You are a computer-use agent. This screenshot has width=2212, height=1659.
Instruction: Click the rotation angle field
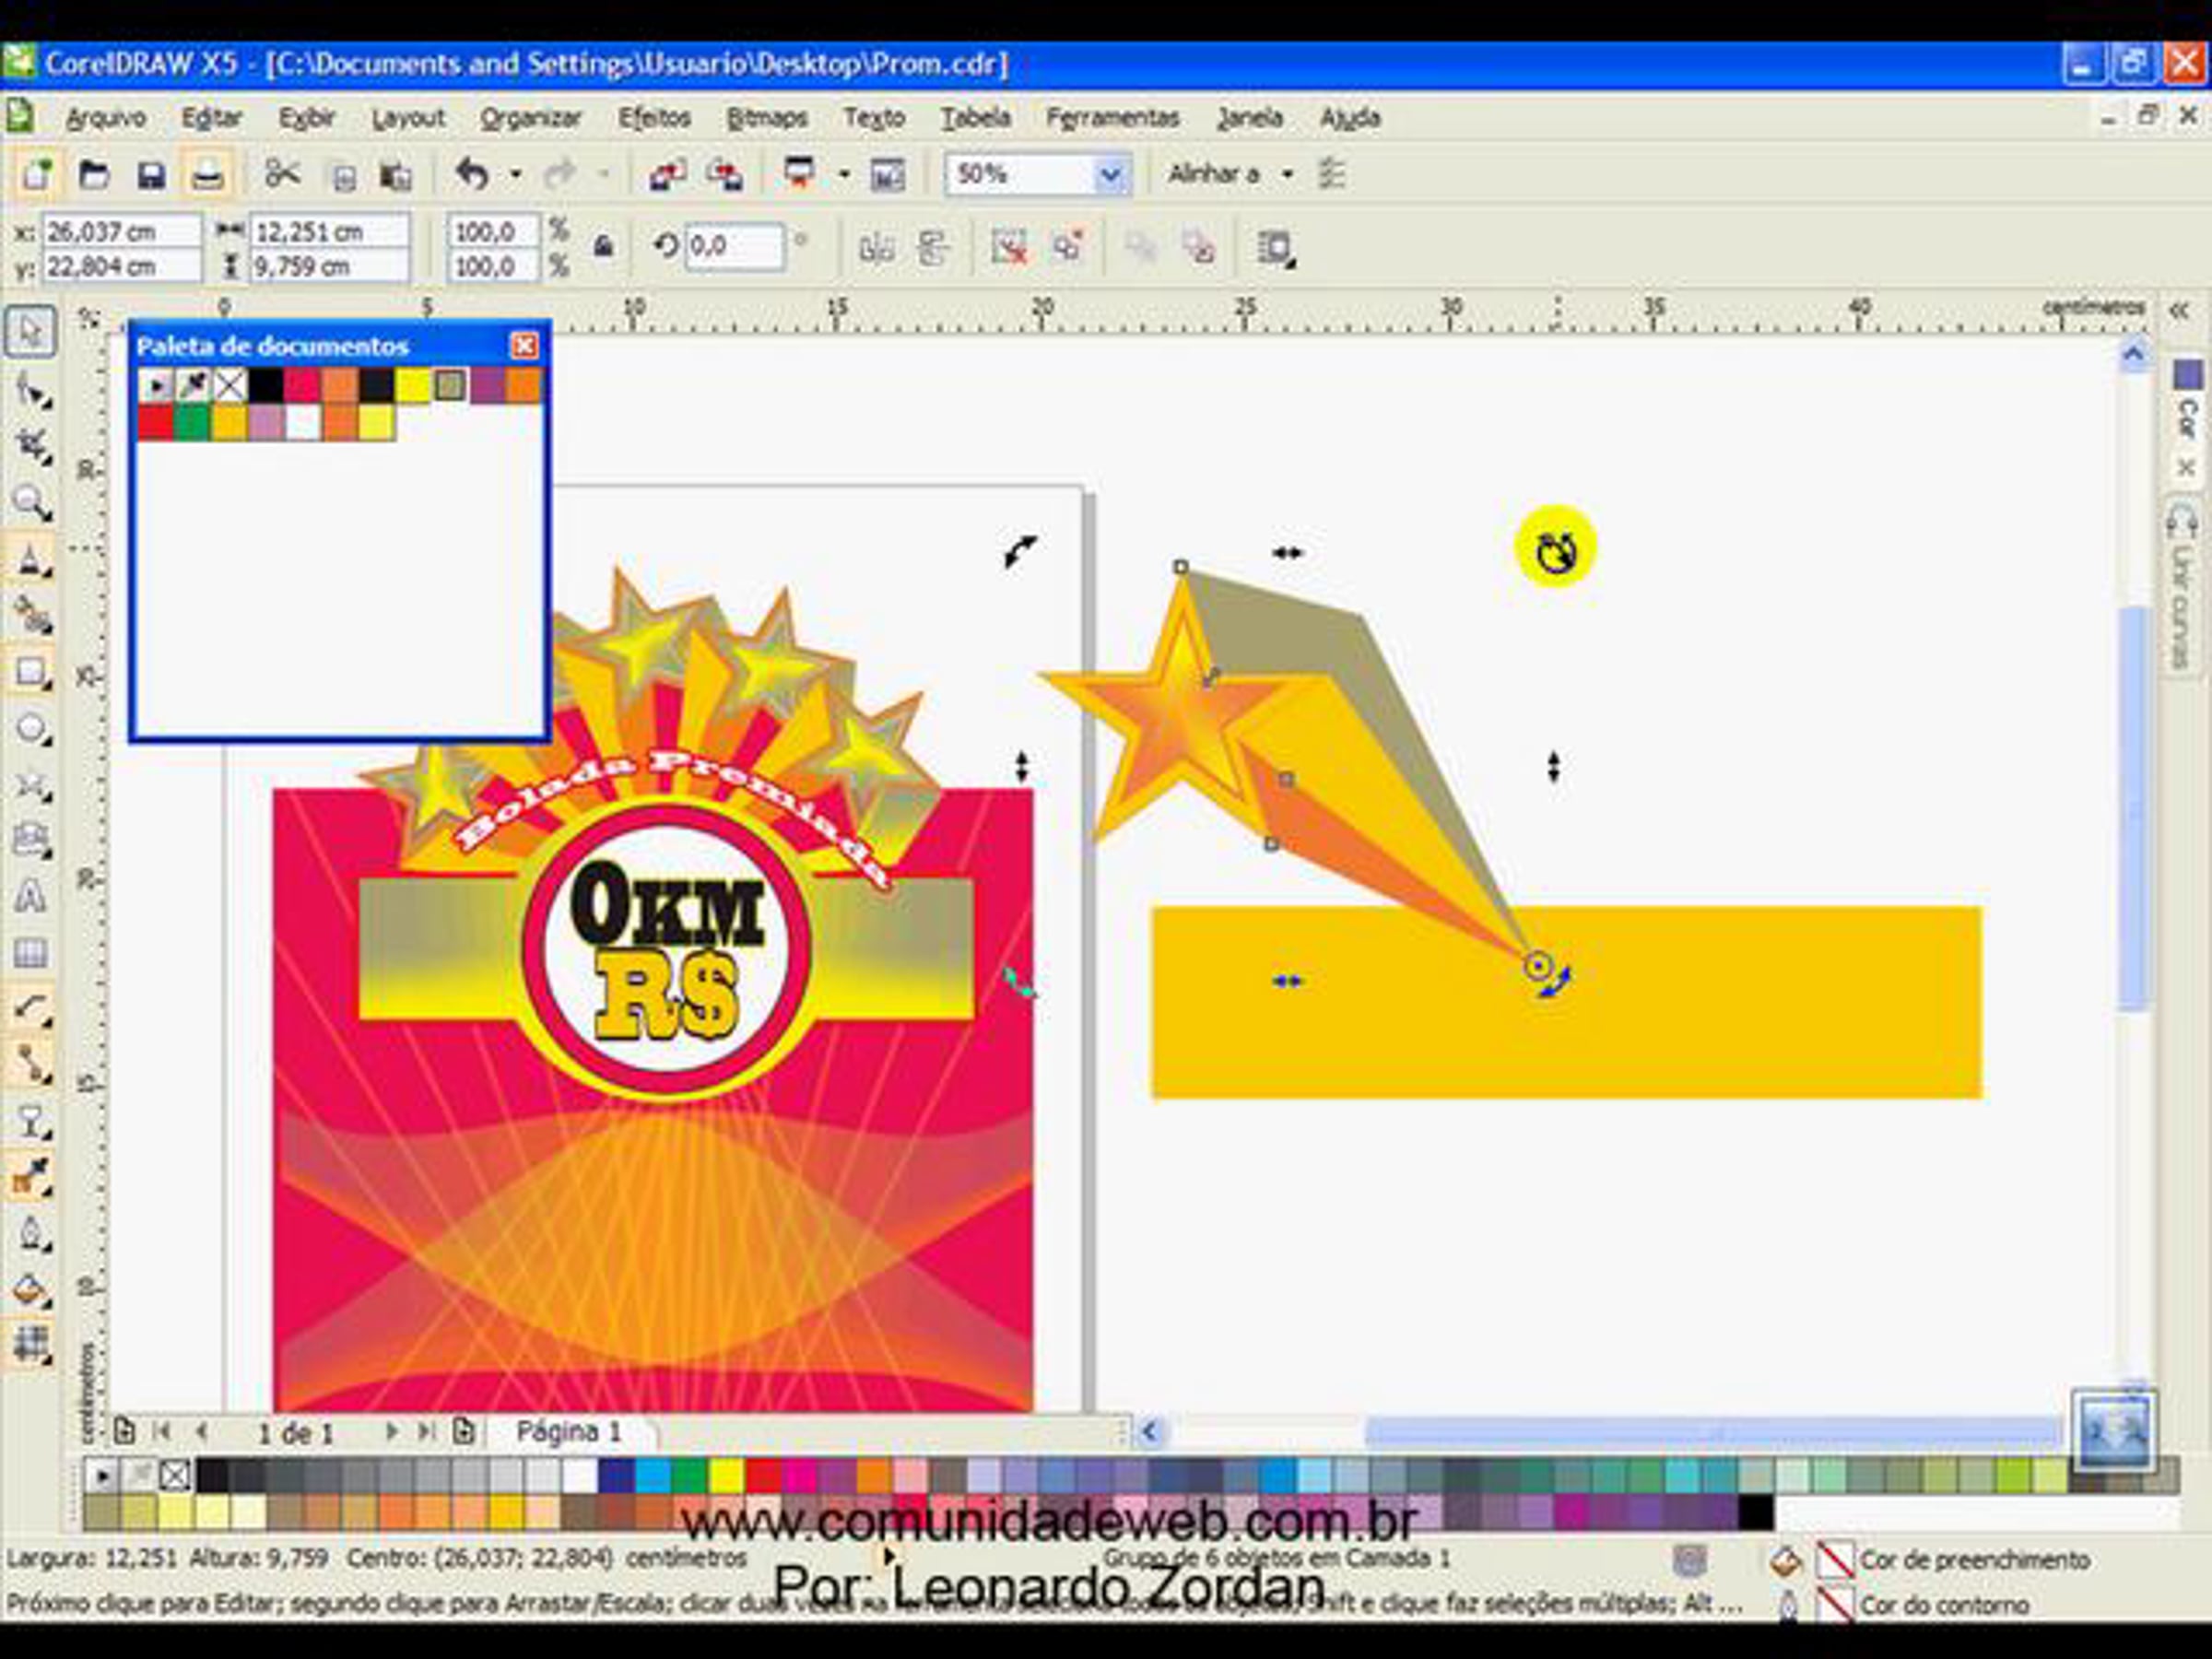coord(734,246)
